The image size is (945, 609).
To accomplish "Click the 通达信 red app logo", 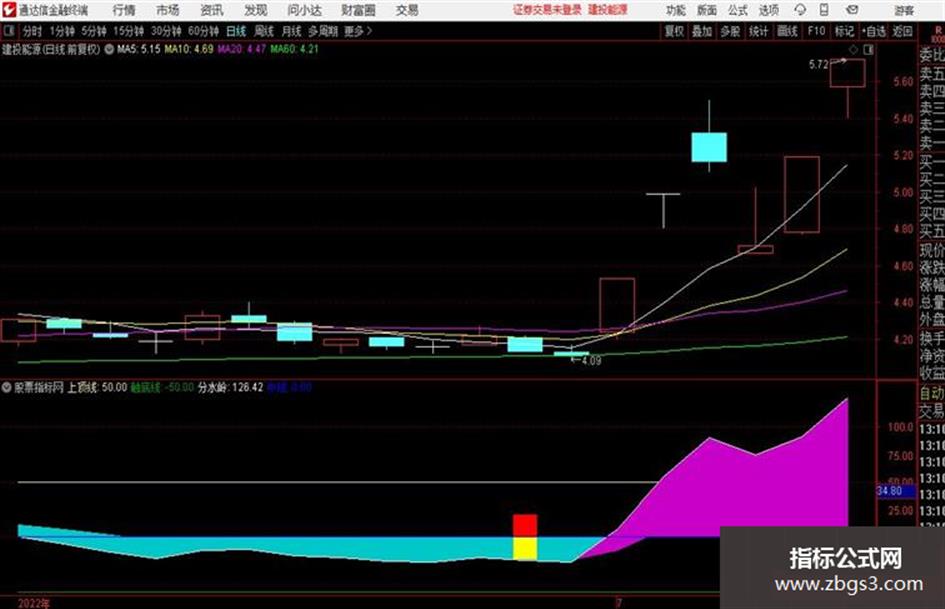I will (8, 10).
